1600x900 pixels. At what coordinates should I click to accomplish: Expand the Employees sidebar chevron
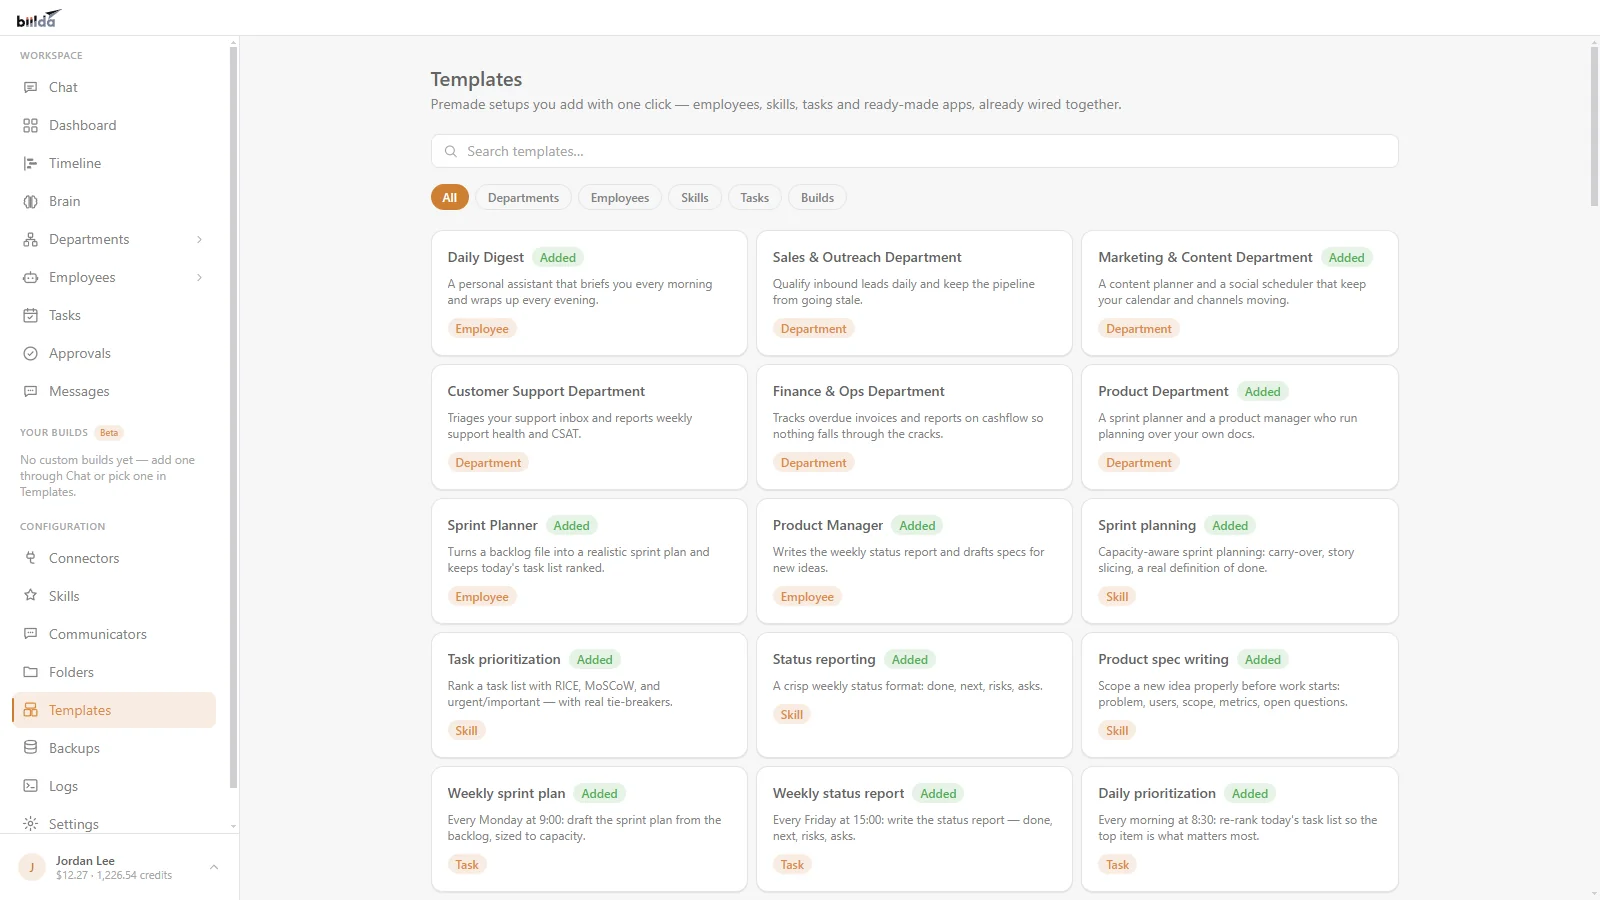pyautogui.click(x=199, y=277)
